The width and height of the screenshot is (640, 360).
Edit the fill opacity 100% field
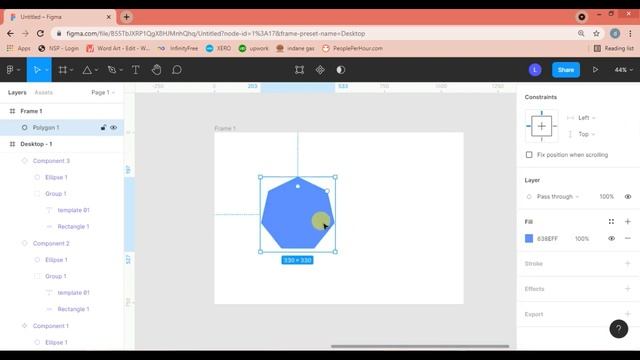coord(582,238)
